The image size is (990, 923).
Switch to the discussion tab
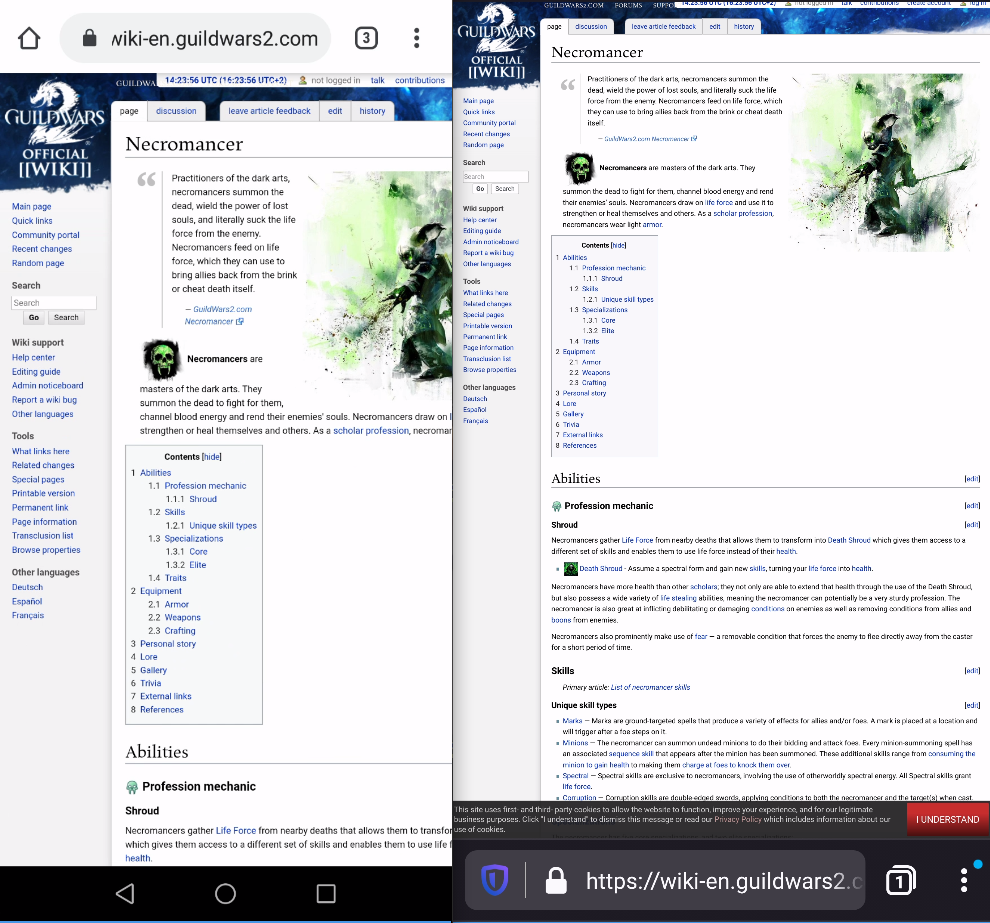(176, 111)
